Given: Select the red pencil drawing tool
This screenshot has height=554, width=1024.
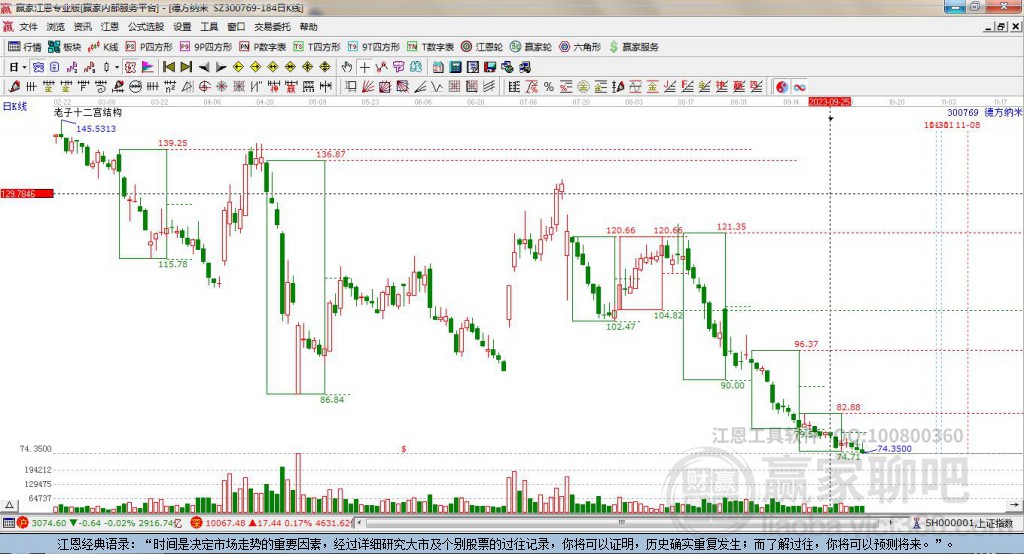Looking at the screenshot, I should tap(14, 86).
